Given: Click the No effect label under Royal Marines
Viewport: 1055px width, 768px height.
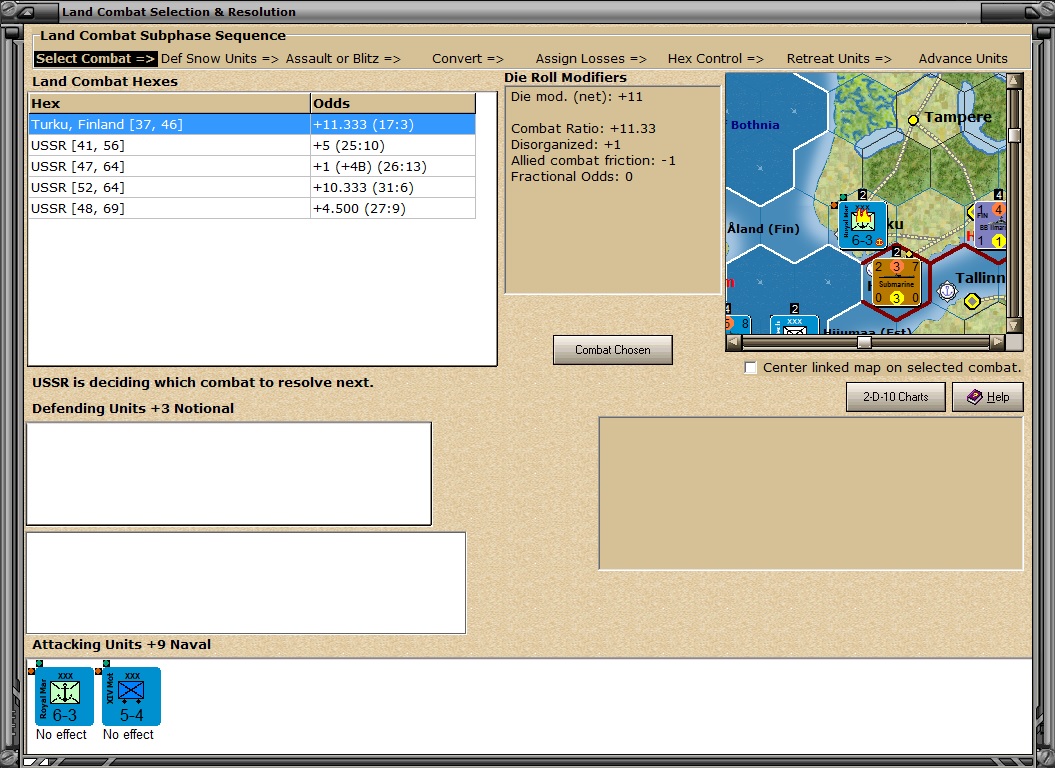Looking at the screenshot, I should [x=61, y=734].
